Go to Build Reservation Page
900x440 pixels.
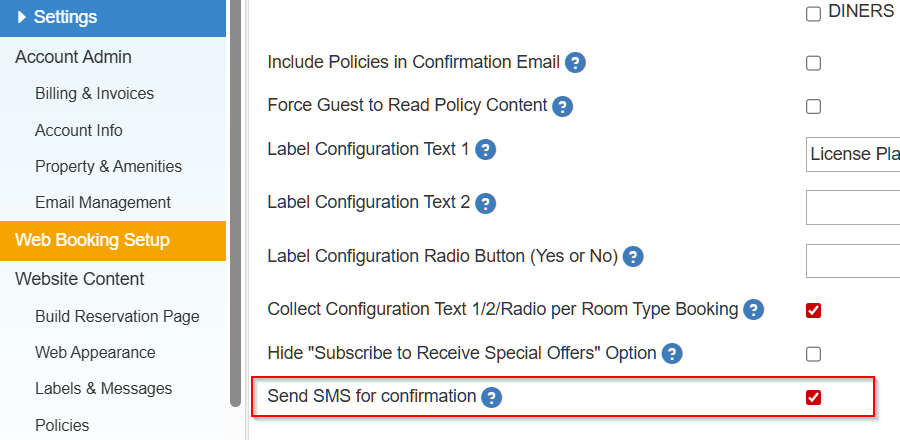coord(117,316)
